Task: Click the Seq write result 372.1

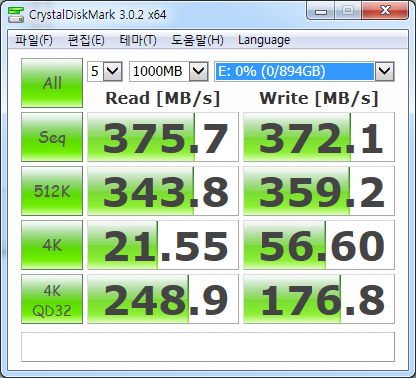Action: pos(319,137)
